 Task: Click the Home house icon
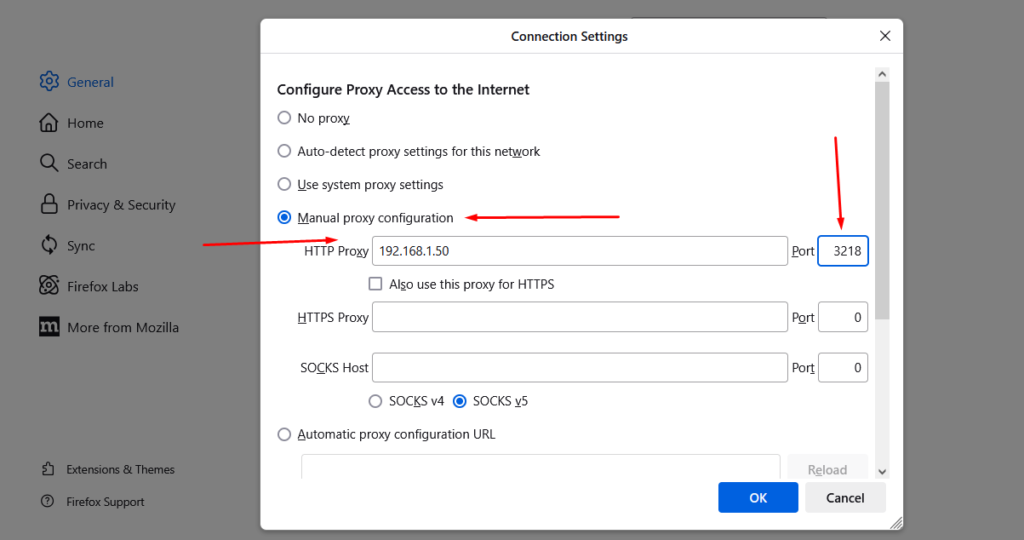(49, 123)
